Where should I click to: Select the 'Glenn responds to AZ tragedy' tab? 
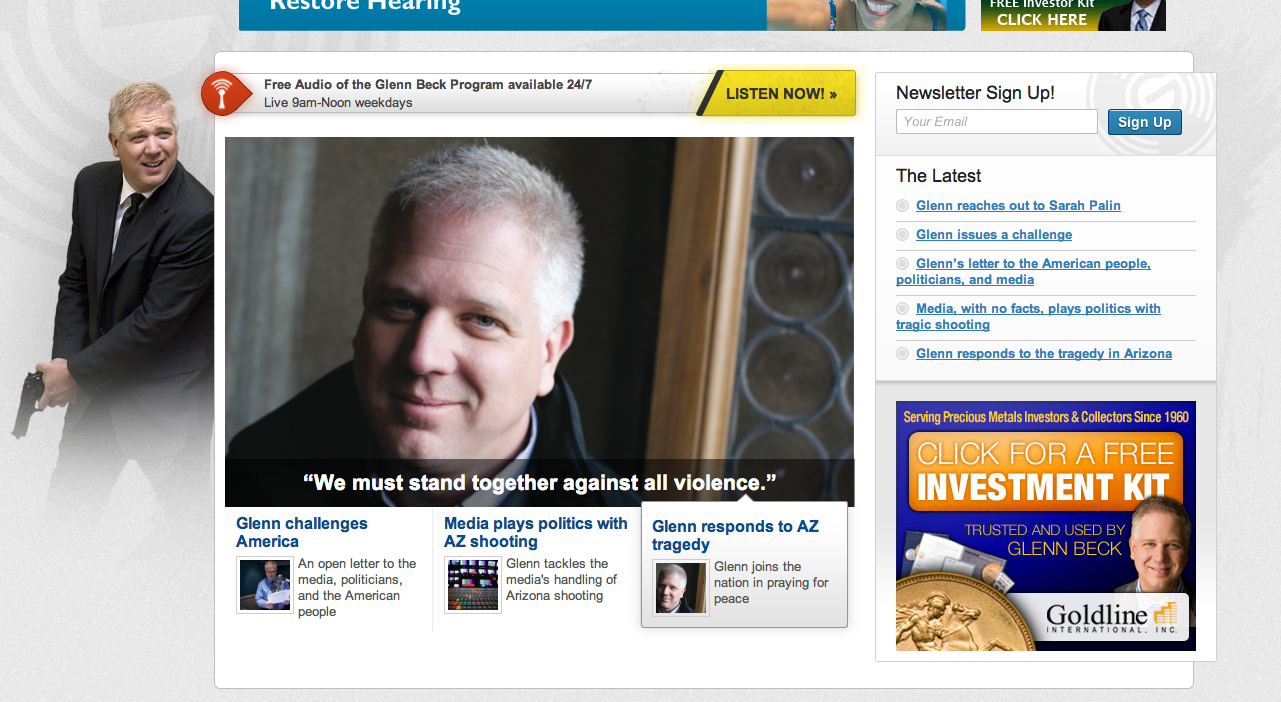tap(744, 565)
